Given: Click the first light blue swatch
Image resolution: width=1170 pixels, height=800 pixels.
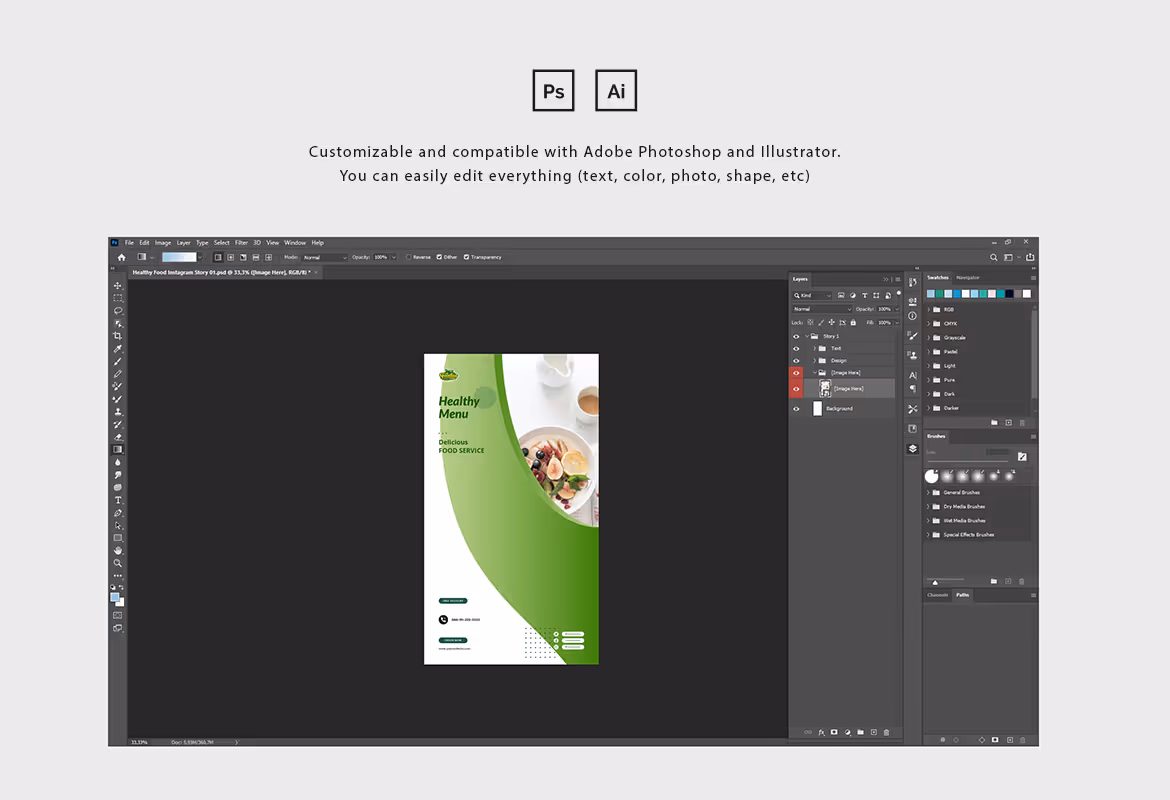Looking at the screenshot, I should (930, 294).
